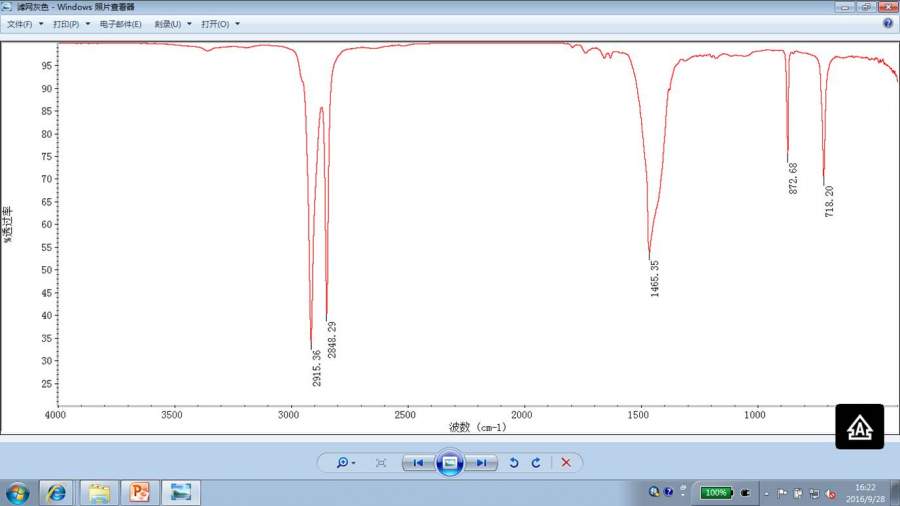
Task: Open the 打印(P) menu
Action: click(66, 24)
